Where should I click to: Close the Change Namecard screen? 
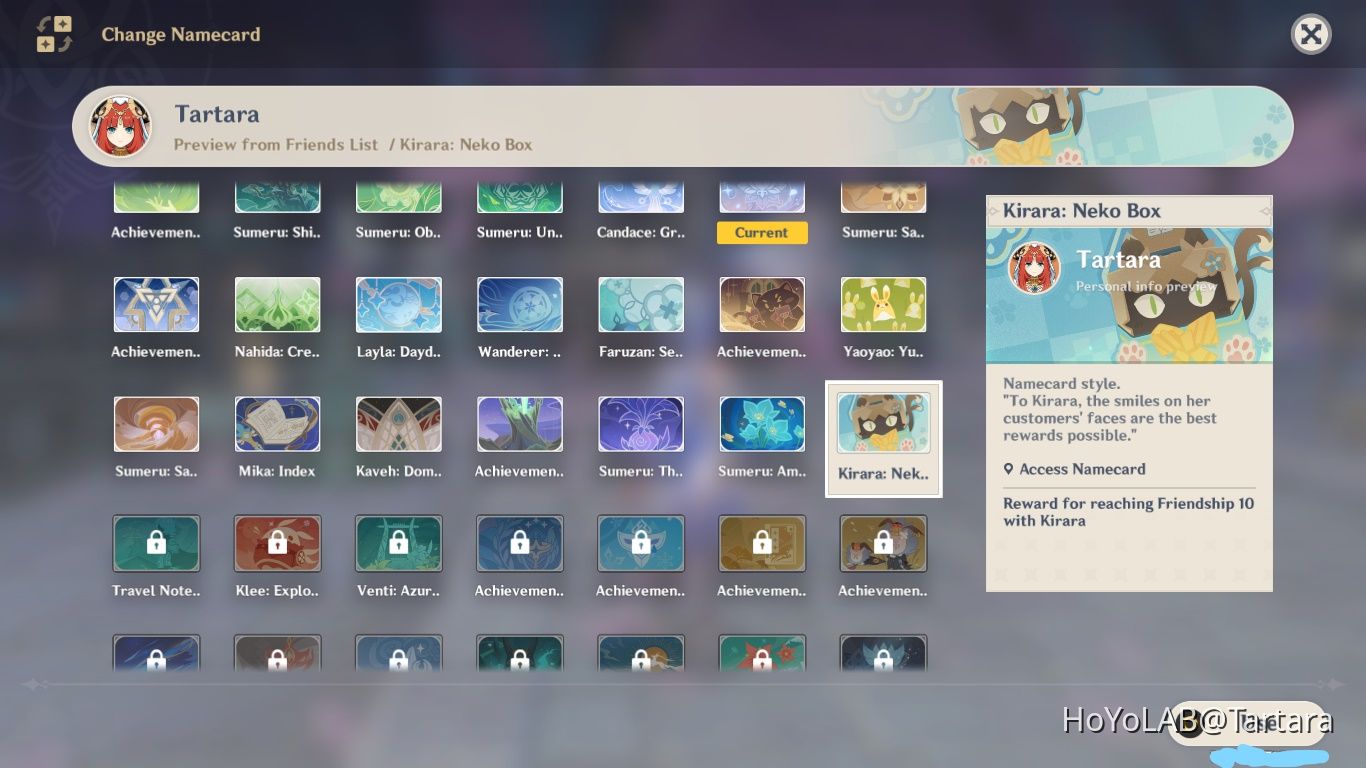coord(1310,35)
